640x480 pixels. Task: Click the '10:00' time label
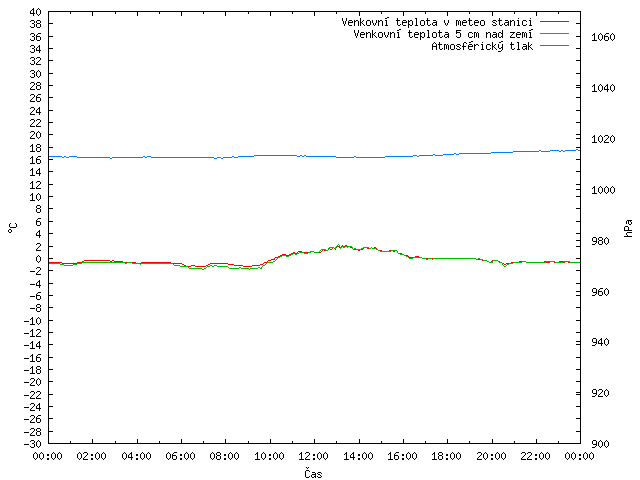coord(269,456)
